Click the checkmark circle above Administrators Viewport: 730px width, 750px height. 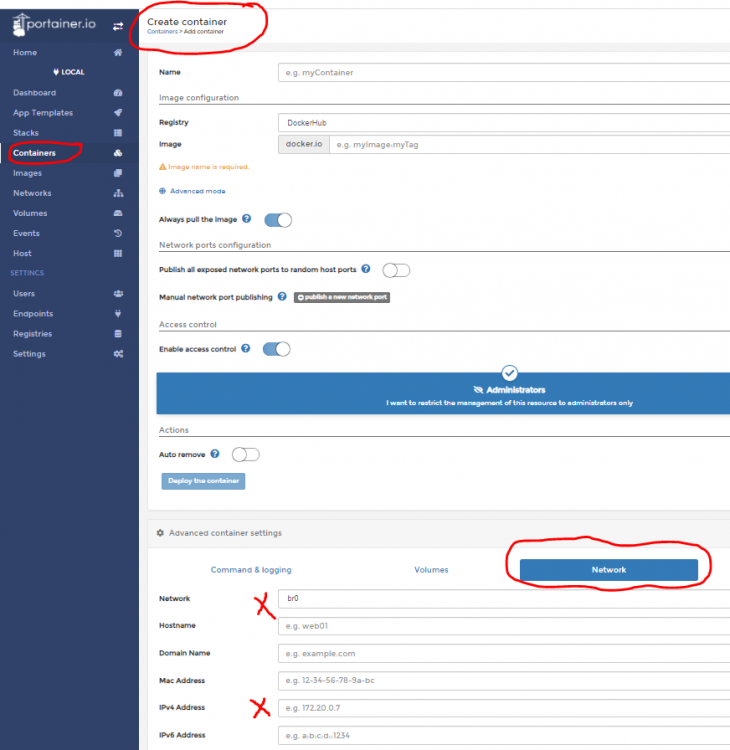pyautogui.click(x=509, y=373)
